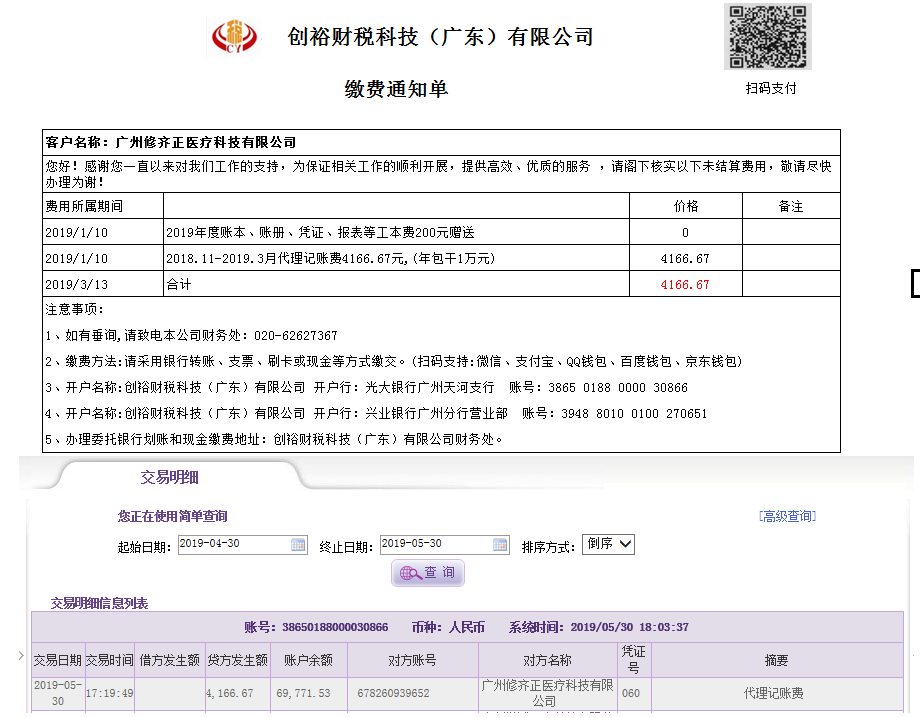Click the 缴费方法 payment methods line

pyautogui.click(x=394, y=361)
